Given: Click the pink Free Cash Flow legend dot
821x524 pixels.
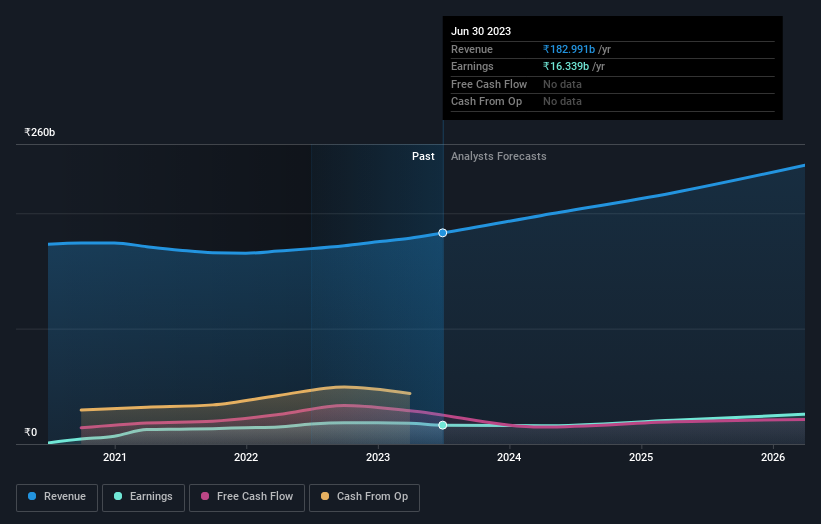Looking at the screenshot, I should (x=205, y=496).
